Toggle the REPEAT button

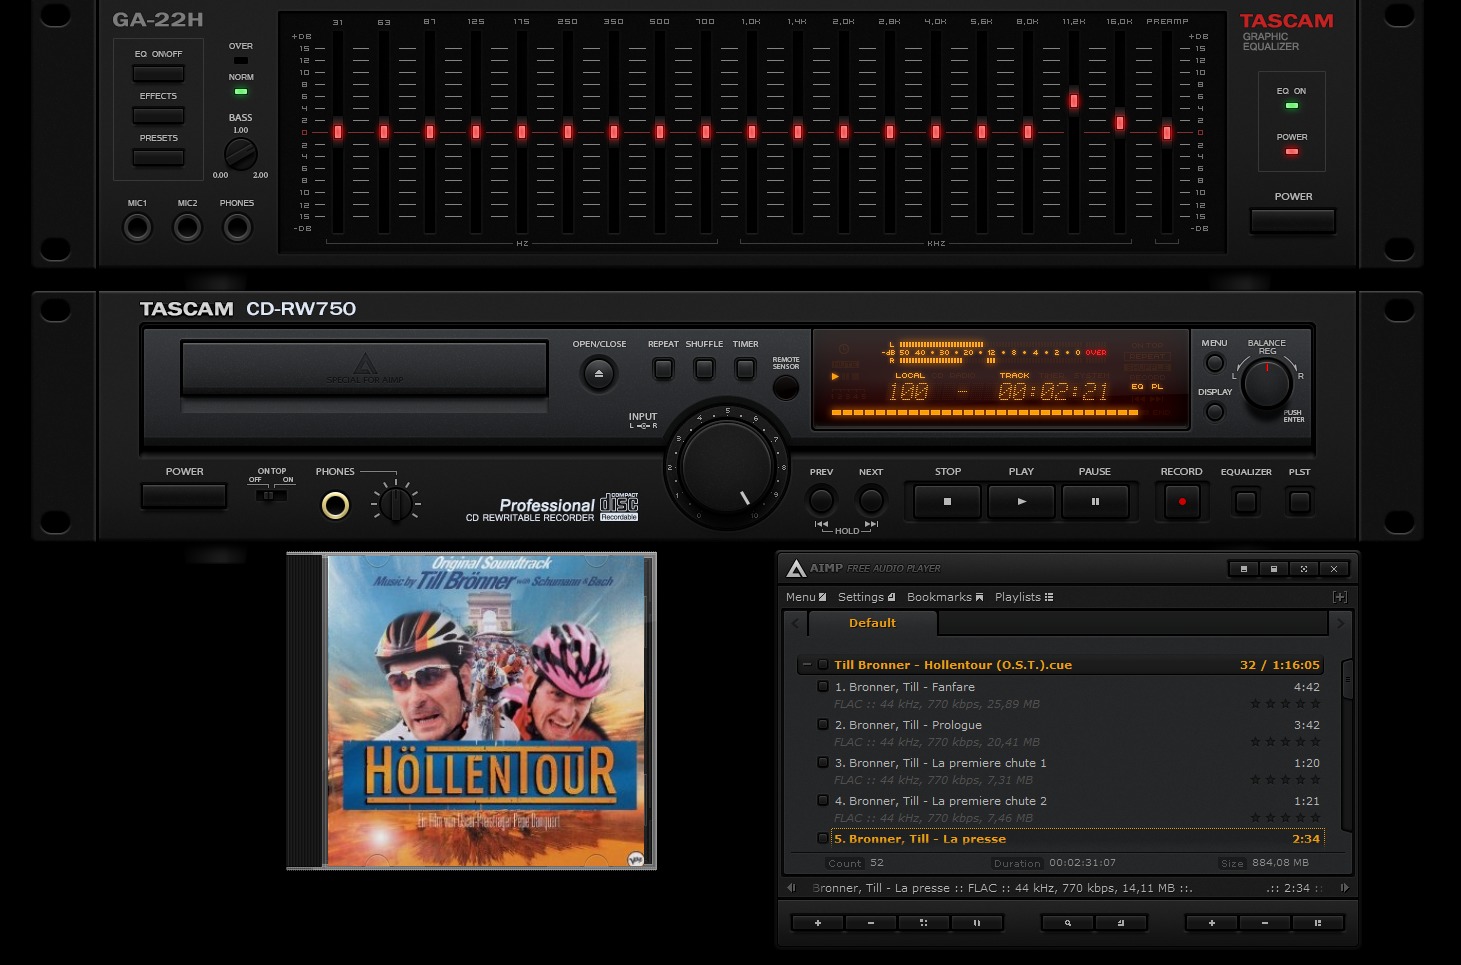point(663,368)
